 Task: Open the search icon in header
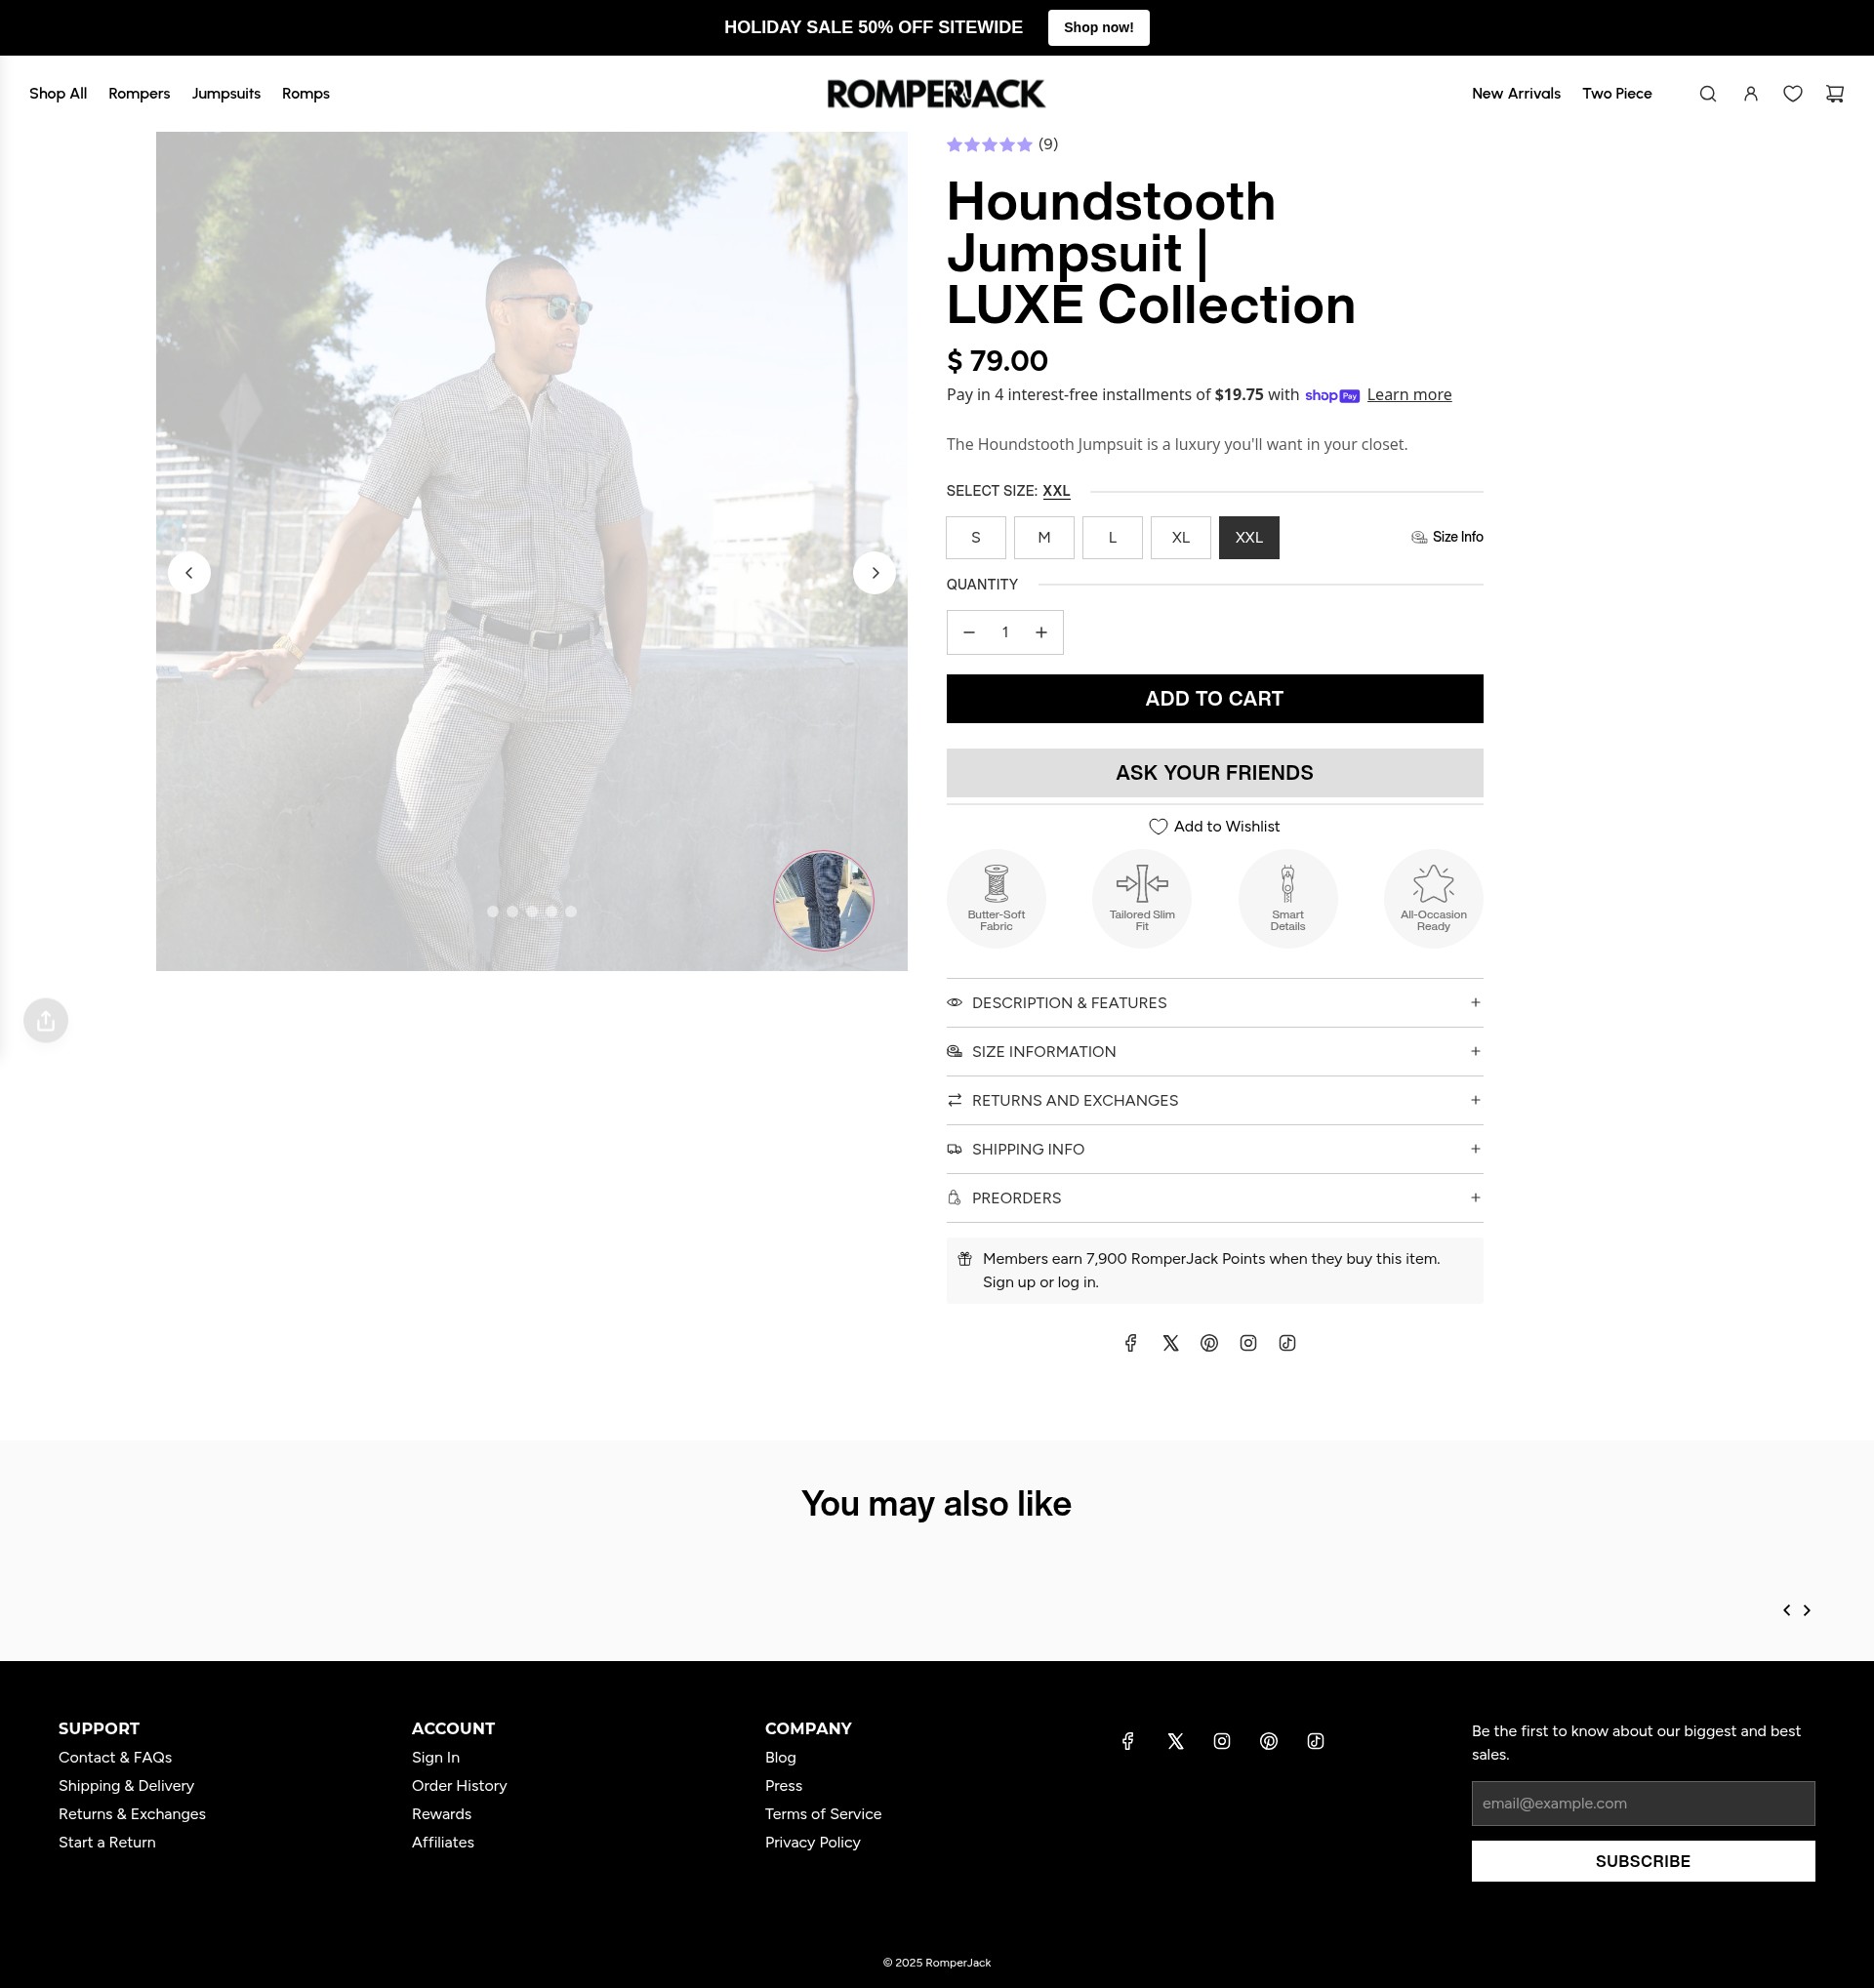pyautogui.click(x=1708, y=94)
